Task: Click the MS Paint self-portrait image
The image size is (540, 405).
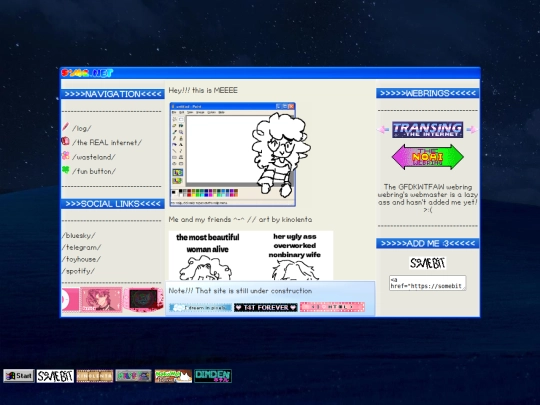Action: 240,154
